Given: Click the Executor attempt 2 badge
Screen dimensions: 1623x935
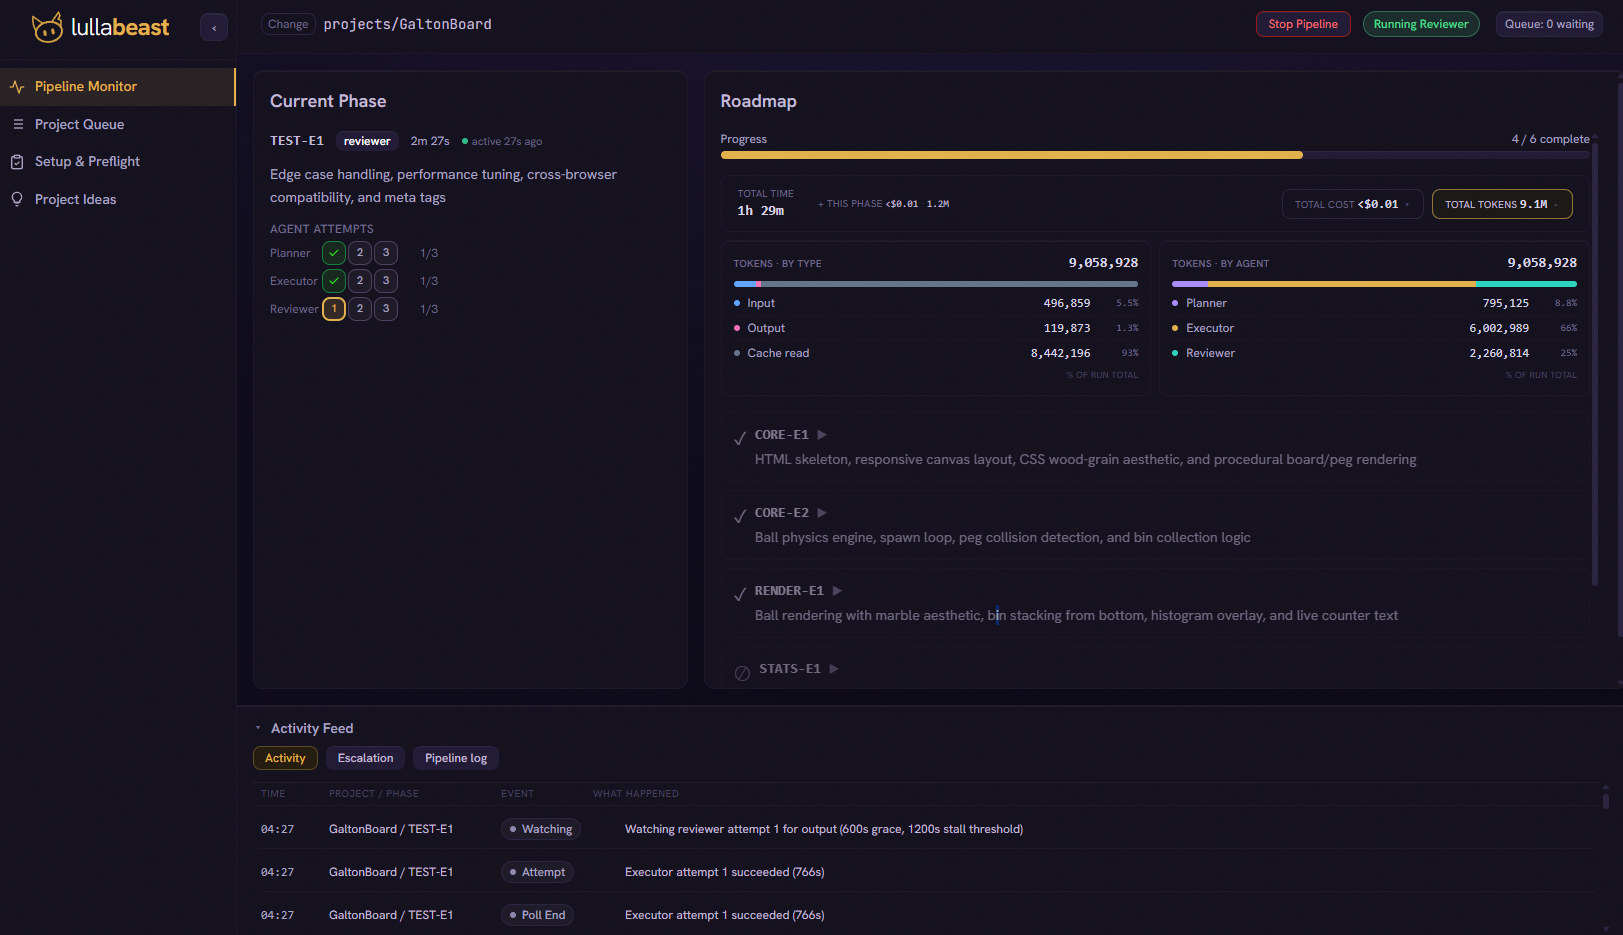Looking at the screenshot, I should pyautogui.click(x=360, y=281).
